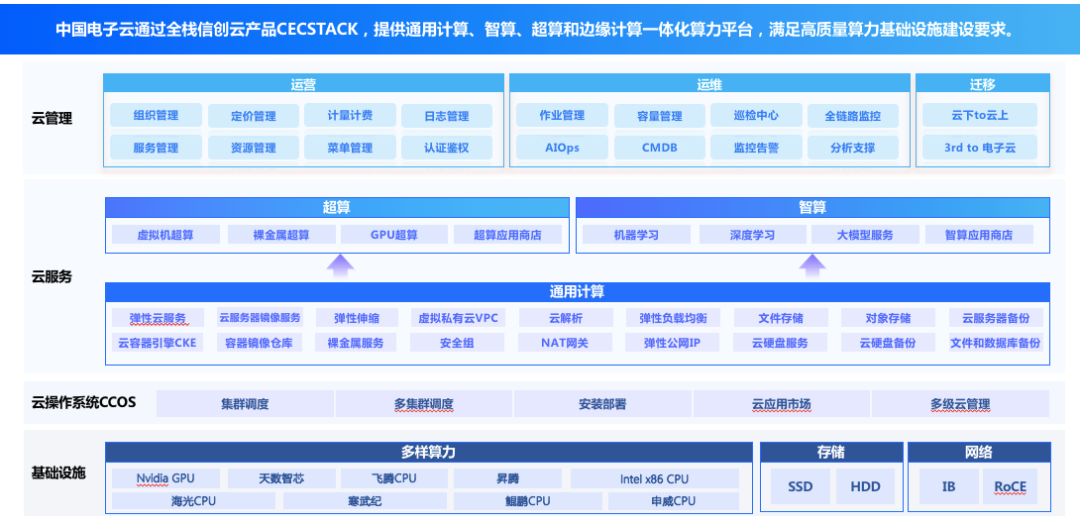Click the 云容器引擎CKE box

point(158,342)
